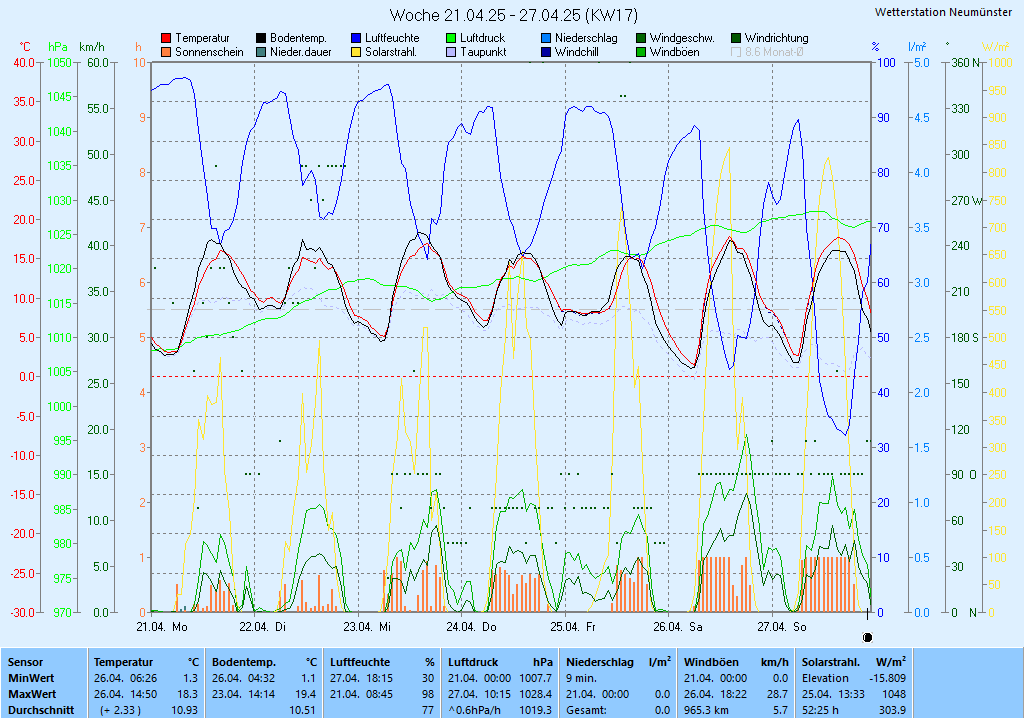
Task: Click the '25.04. Fr' day label
Action: [573, 627]
